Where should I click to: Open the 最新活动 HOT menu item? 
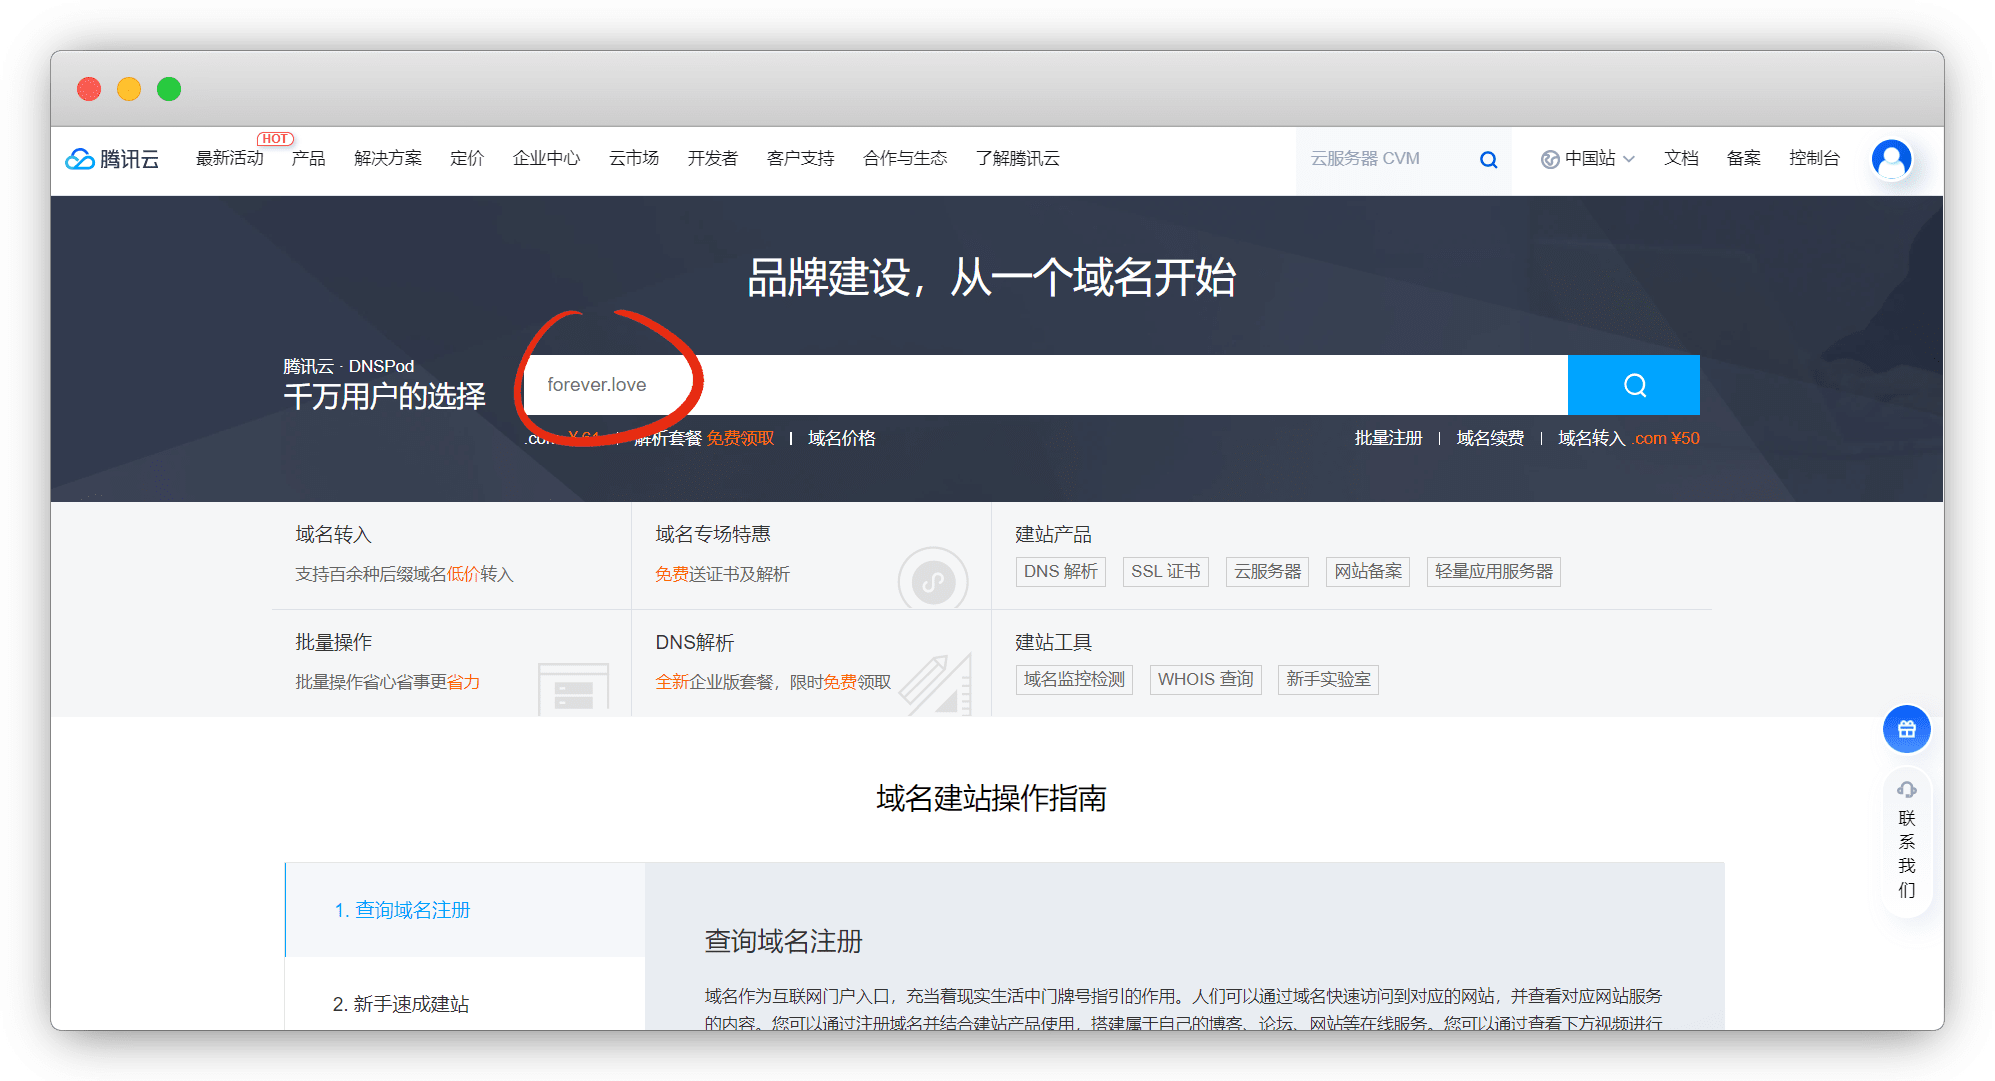[x=230, y=159]
